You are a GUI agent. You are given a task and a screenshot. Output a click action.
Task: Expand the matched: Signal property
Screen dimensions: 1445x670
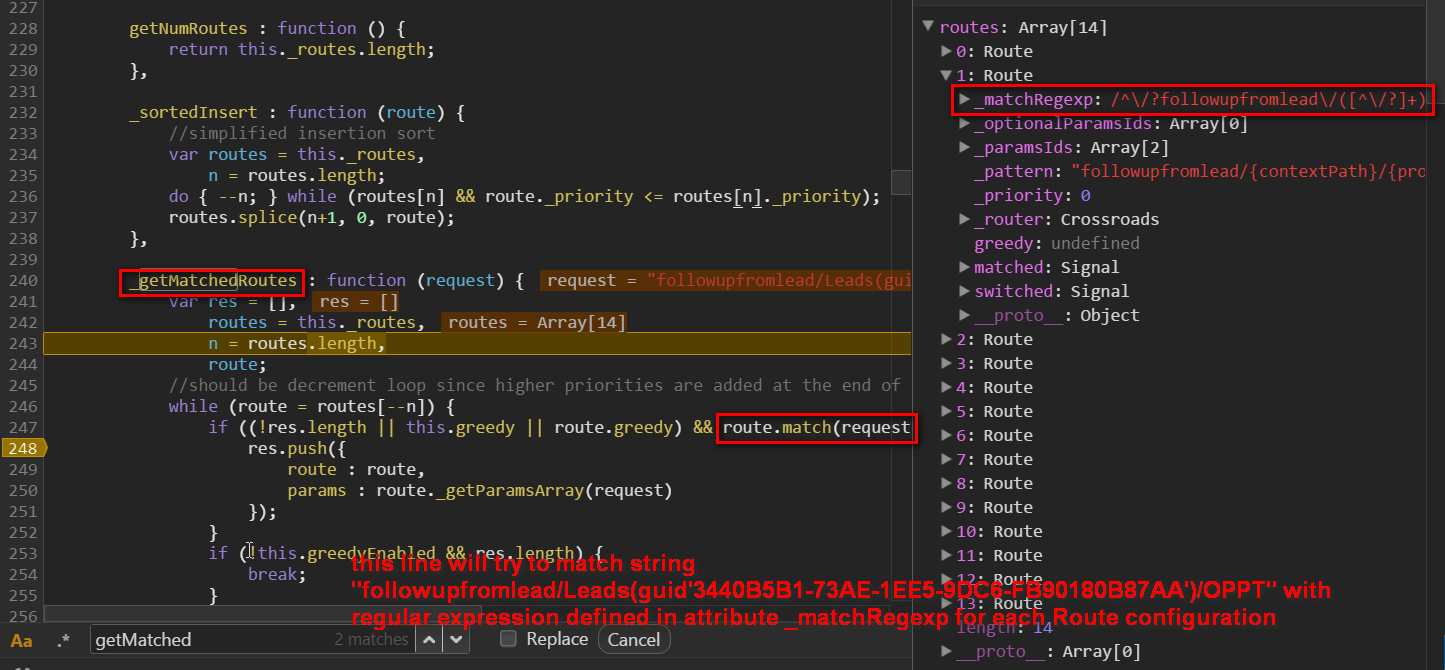tap(965, 268)
